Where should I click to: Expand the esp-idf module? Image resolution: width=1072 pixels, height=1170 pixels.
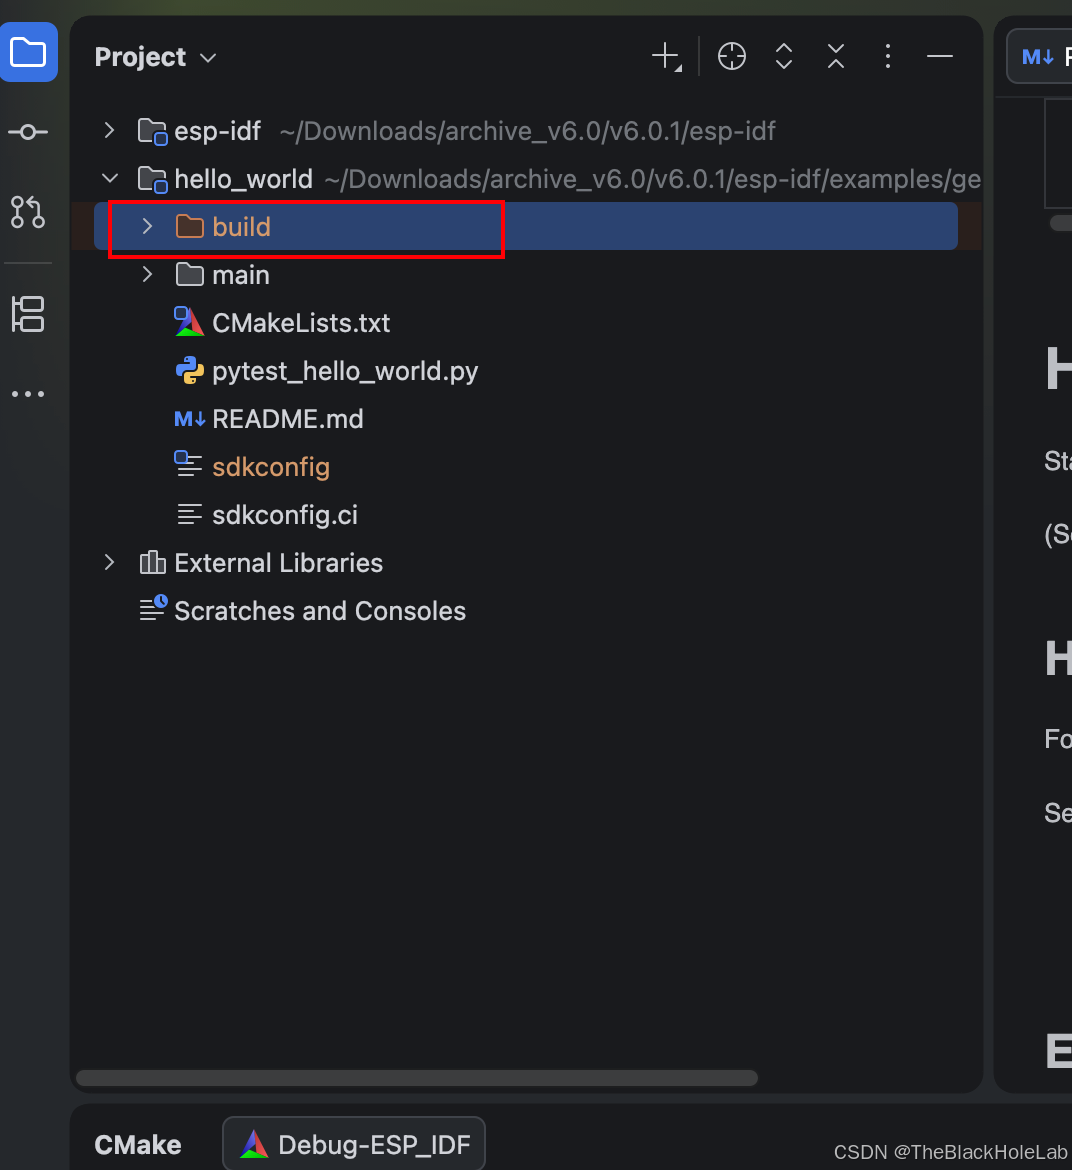click(x=110, y=131)
